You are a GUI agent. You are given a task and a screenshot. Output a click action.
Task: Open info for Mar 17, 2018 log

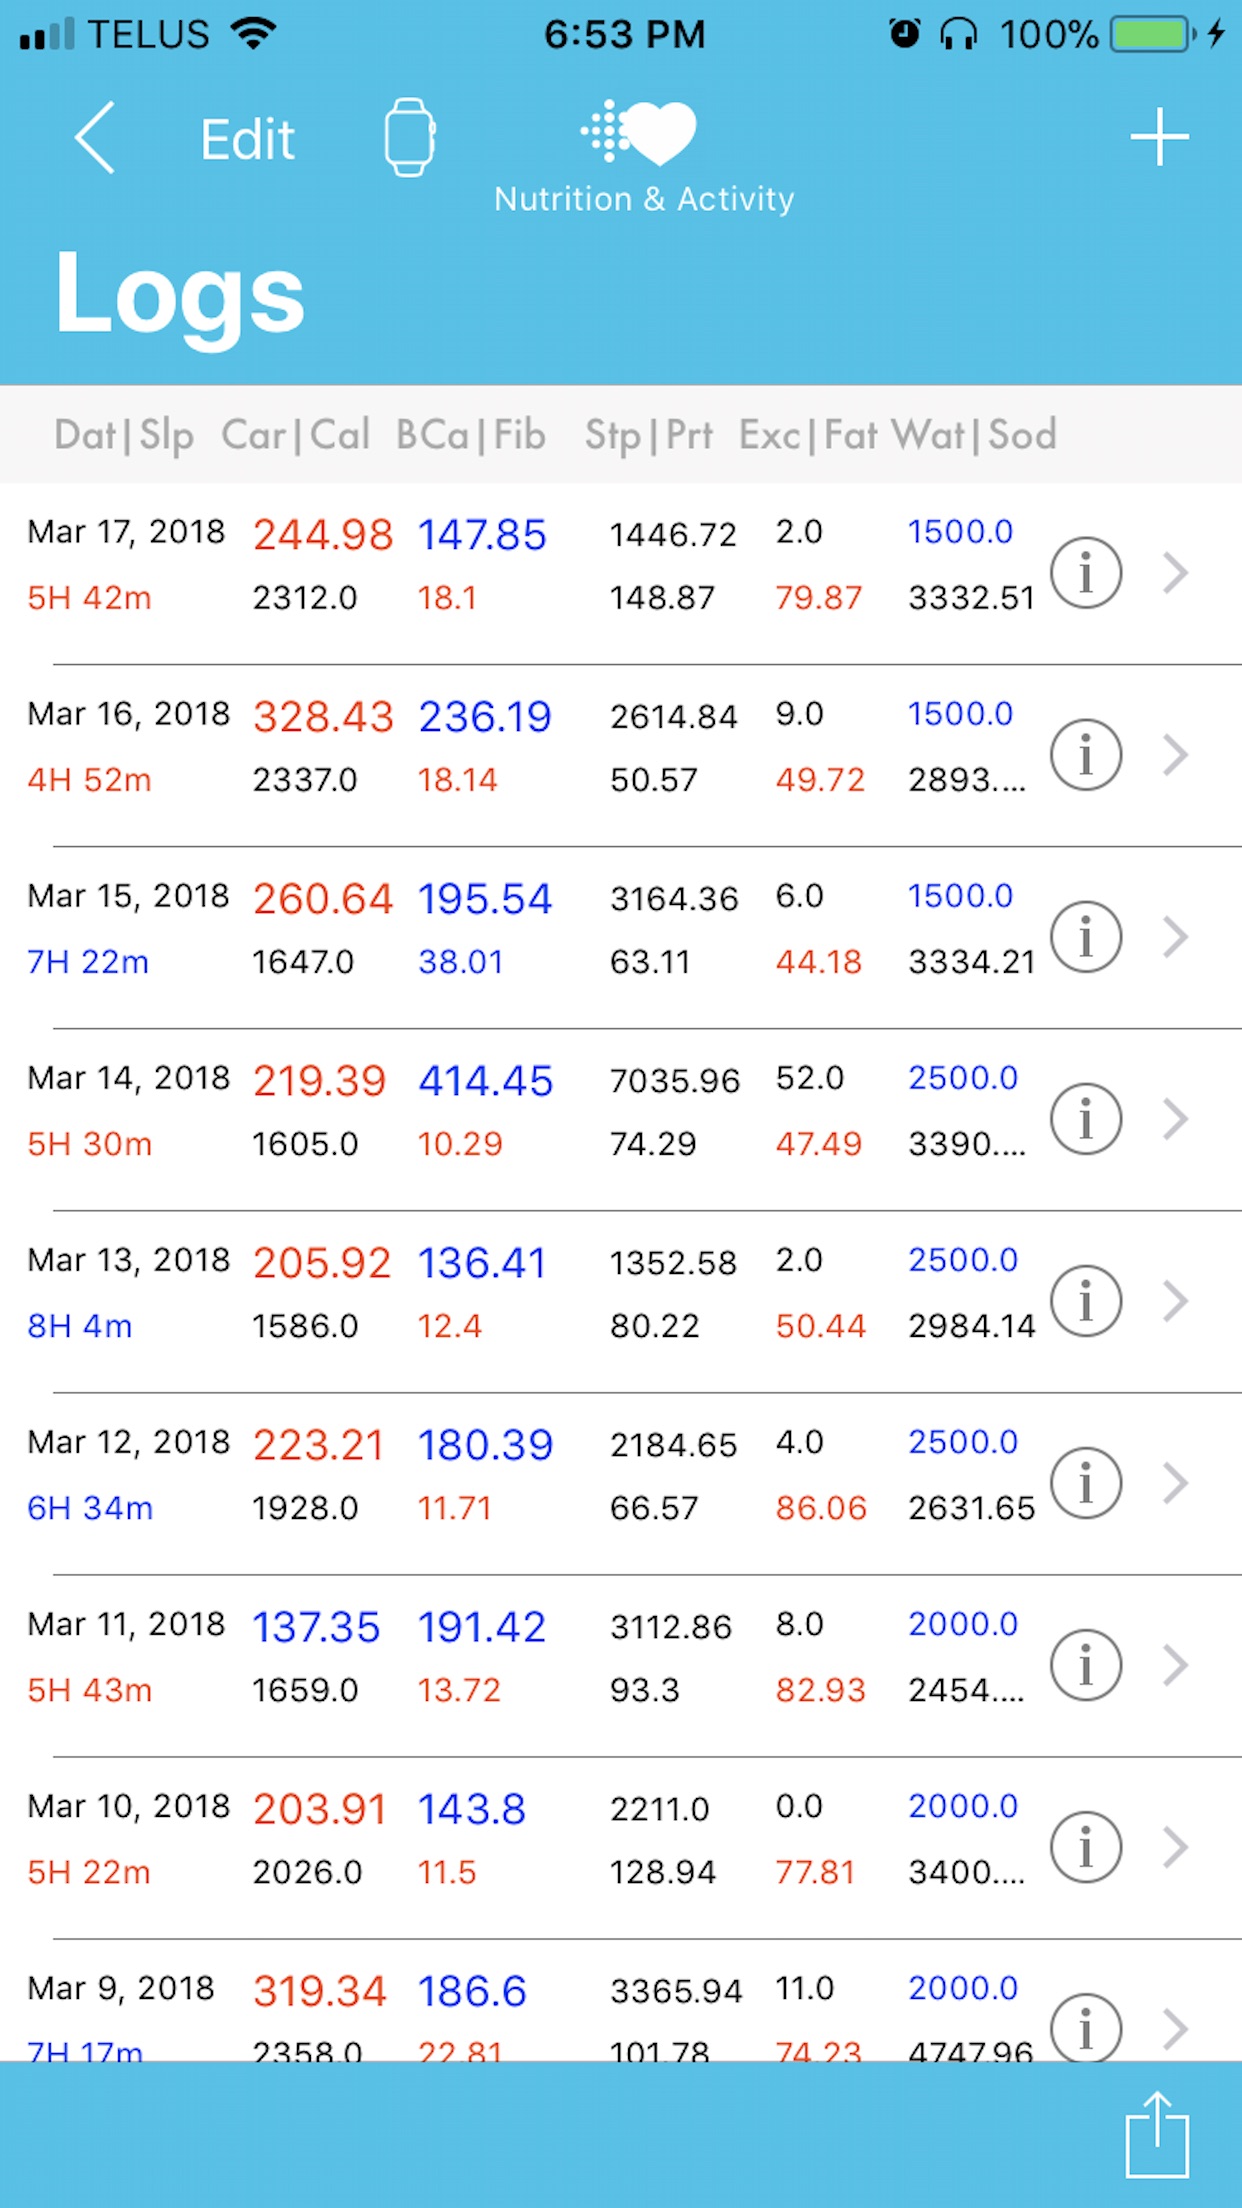point(1085,573)
